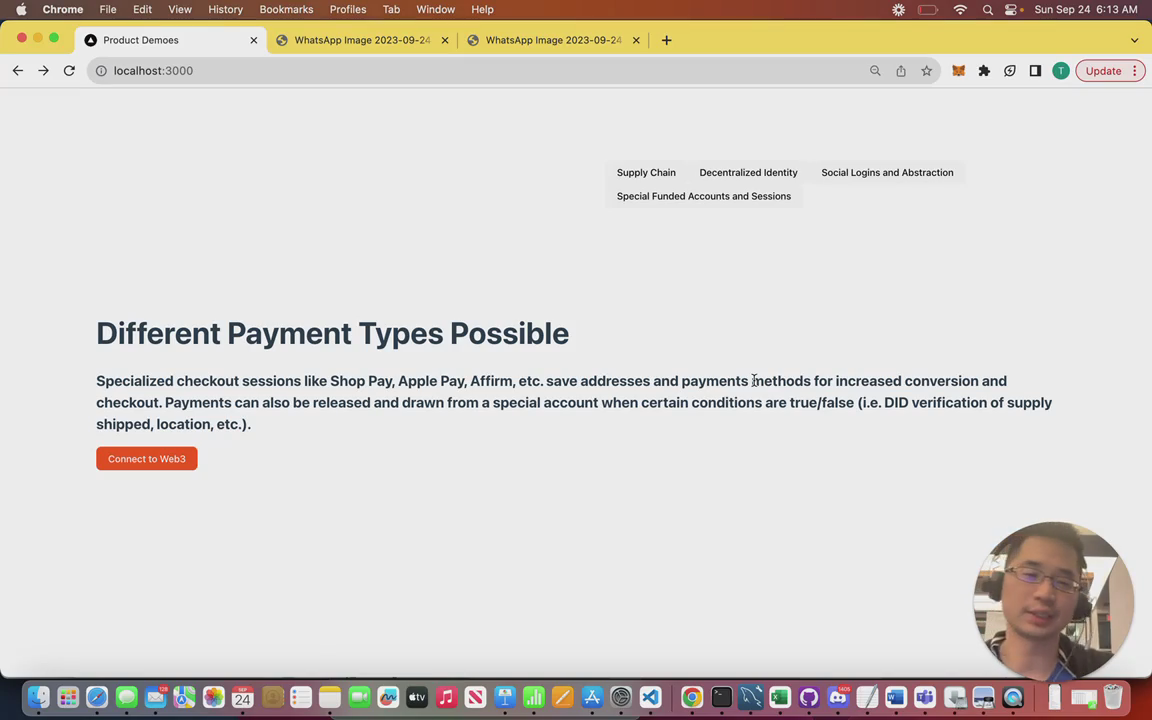The width and height of the screenshot is (1152, 720).
Task: Select Social Logins and Abstraction nav item
Action: (887, 173)
